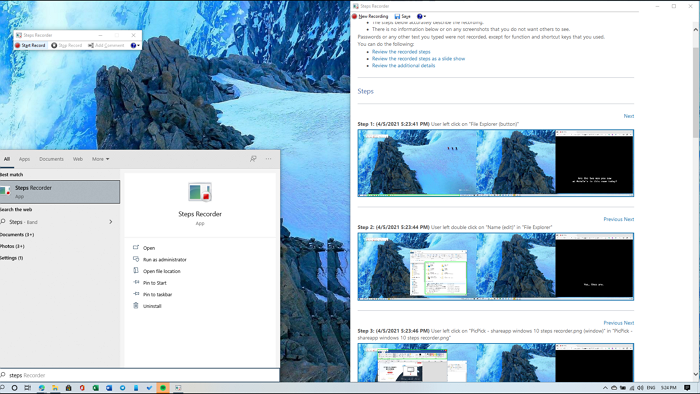Click the Cortana circle icon on the taskbar
This screenshot has height=394, width=700.
(x=14, y=388)
